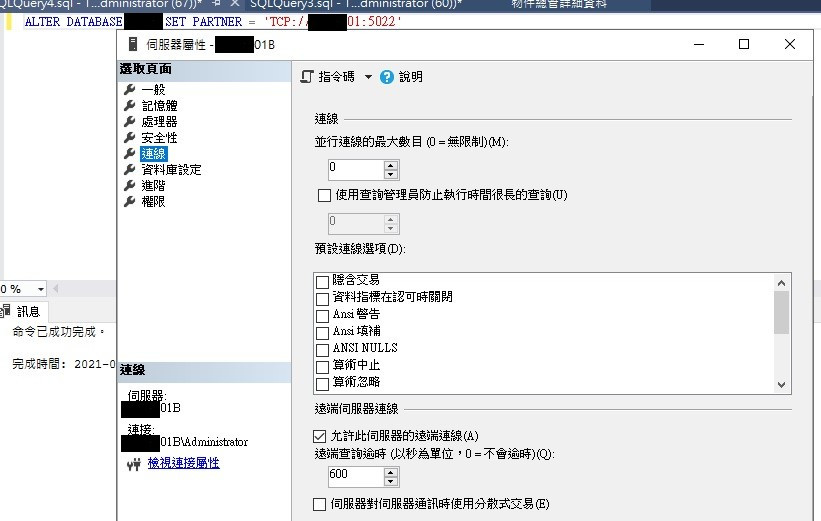Open the 安全性 settings page
821x521 pixels.
(160, 138)
